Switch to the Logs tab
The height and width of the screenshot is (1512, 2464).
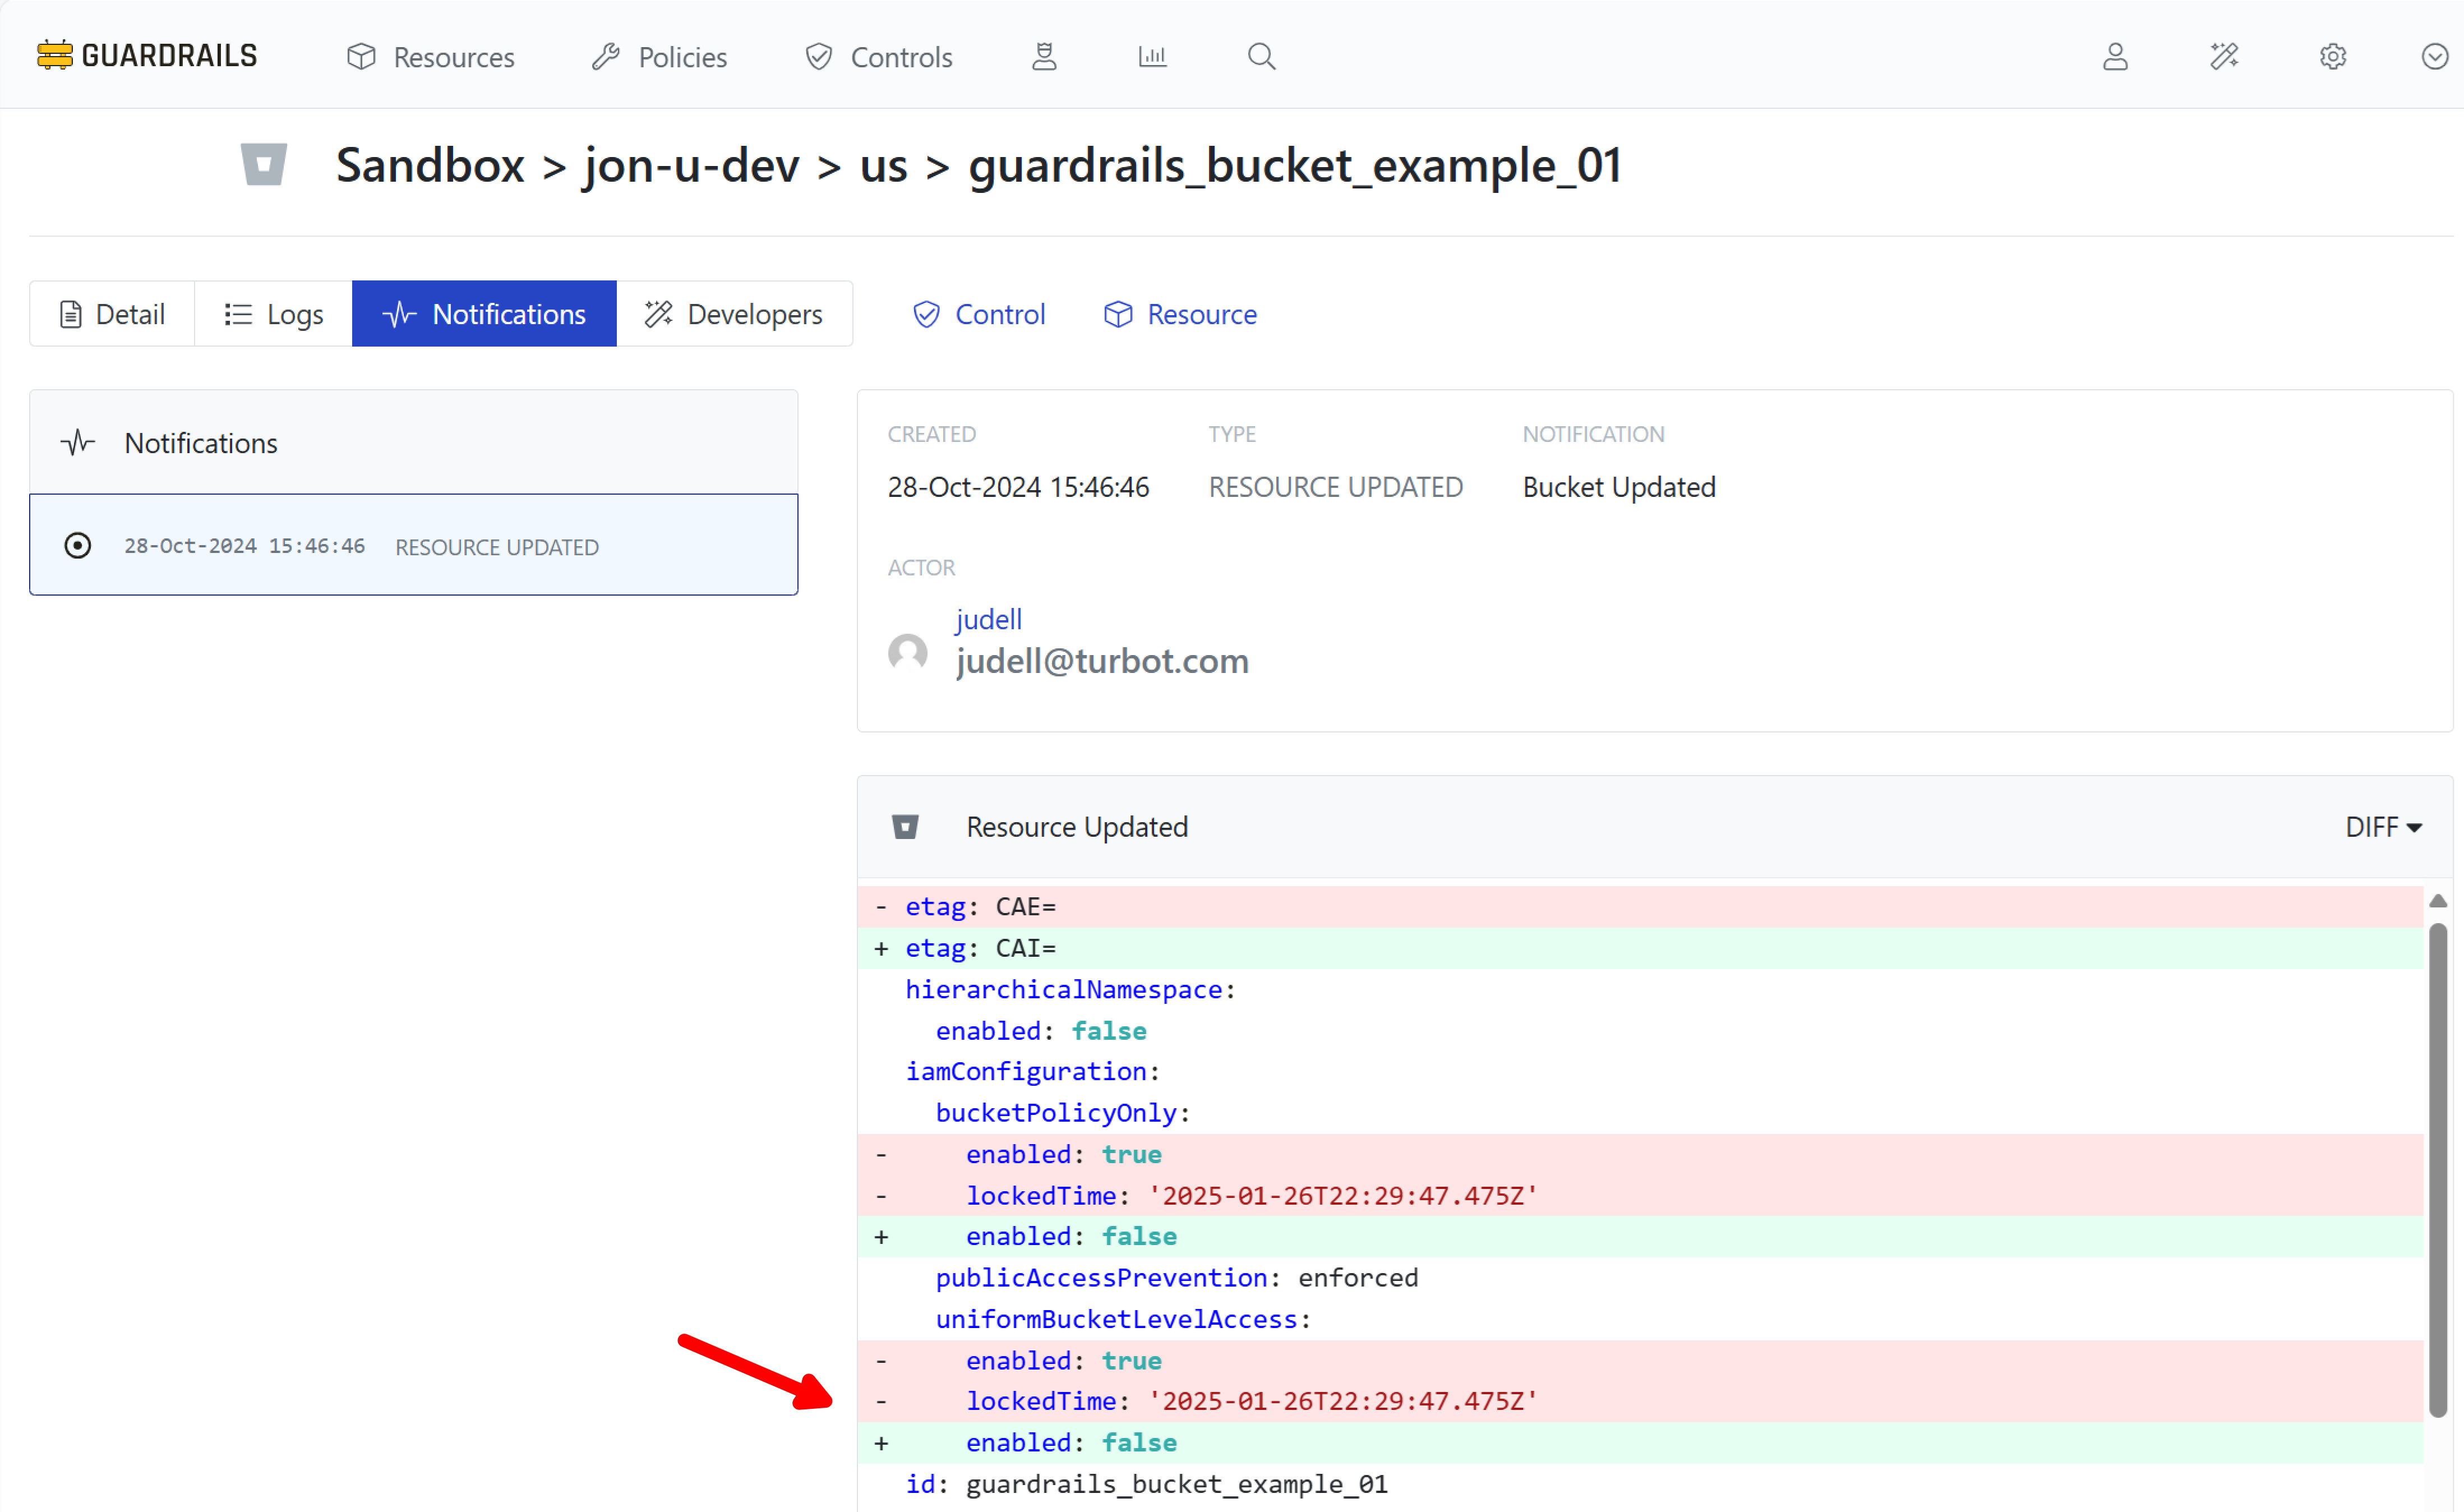point(274,314)
